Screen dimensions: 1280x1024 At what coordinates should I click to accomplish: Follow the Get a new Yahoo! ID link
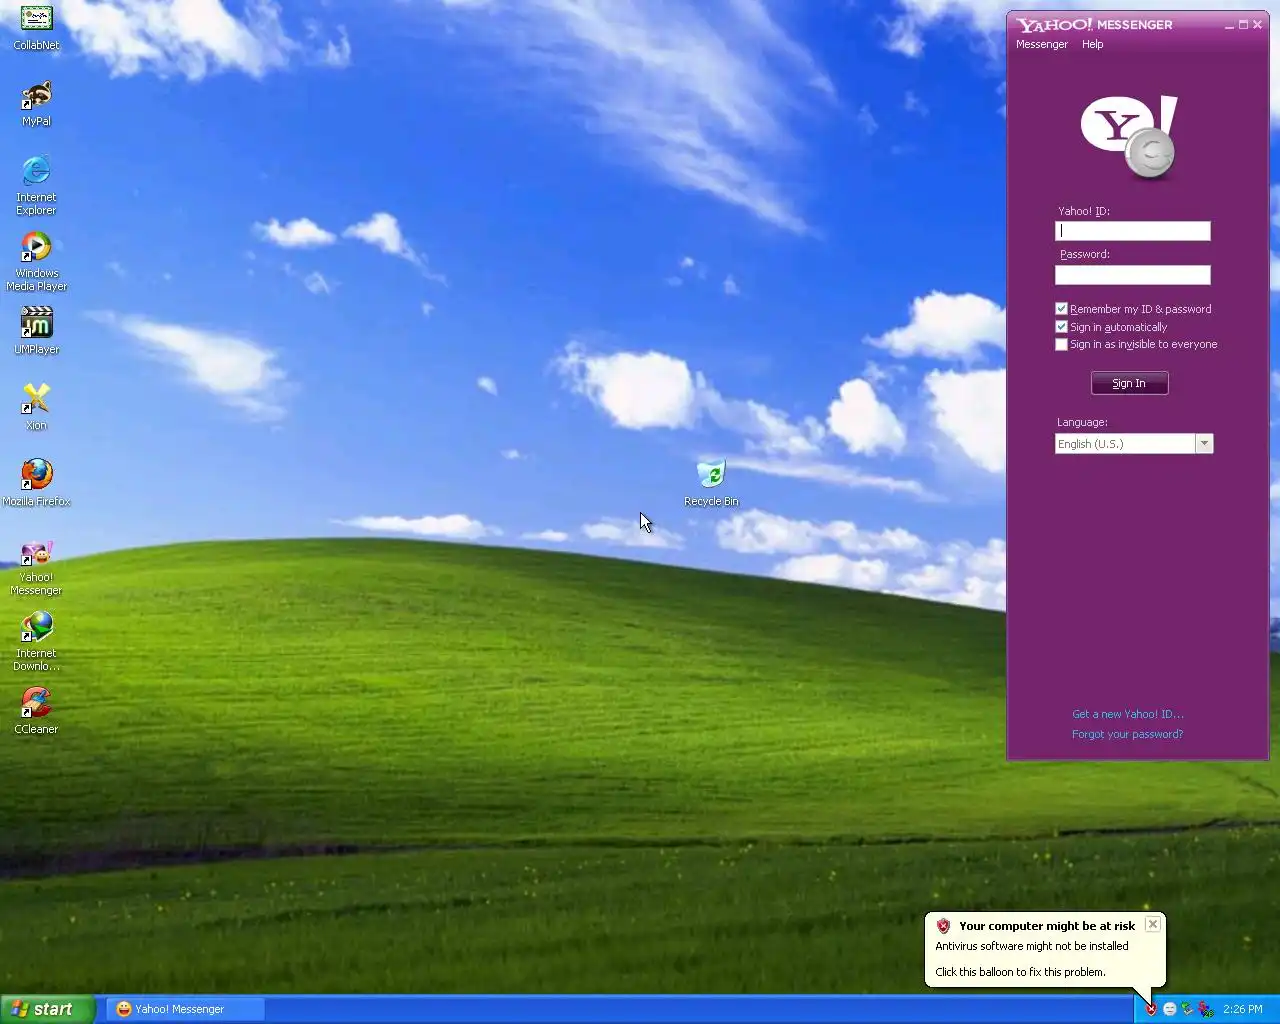pos(1128,714)
